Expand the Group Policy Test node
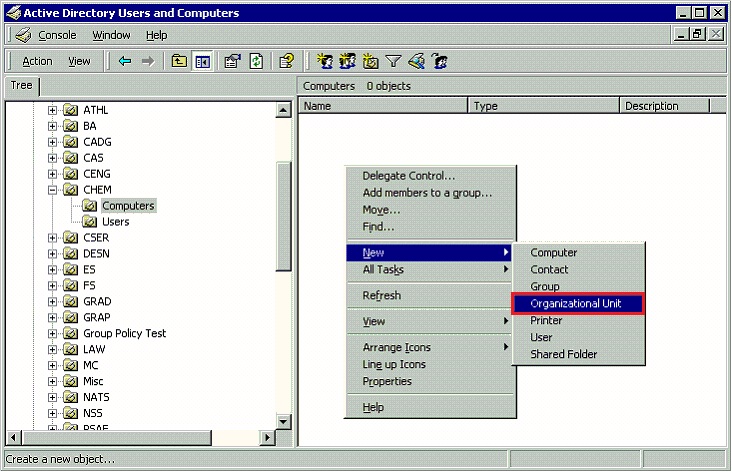732x472 pixels. point(52,333)
